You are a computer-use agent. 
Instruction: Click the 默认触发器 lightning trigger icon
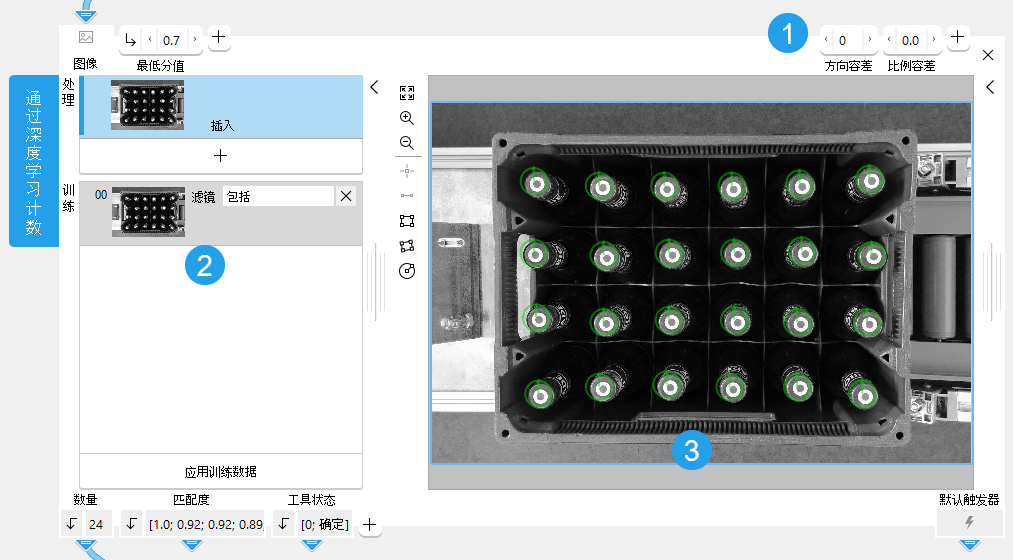tap(968, 523)
